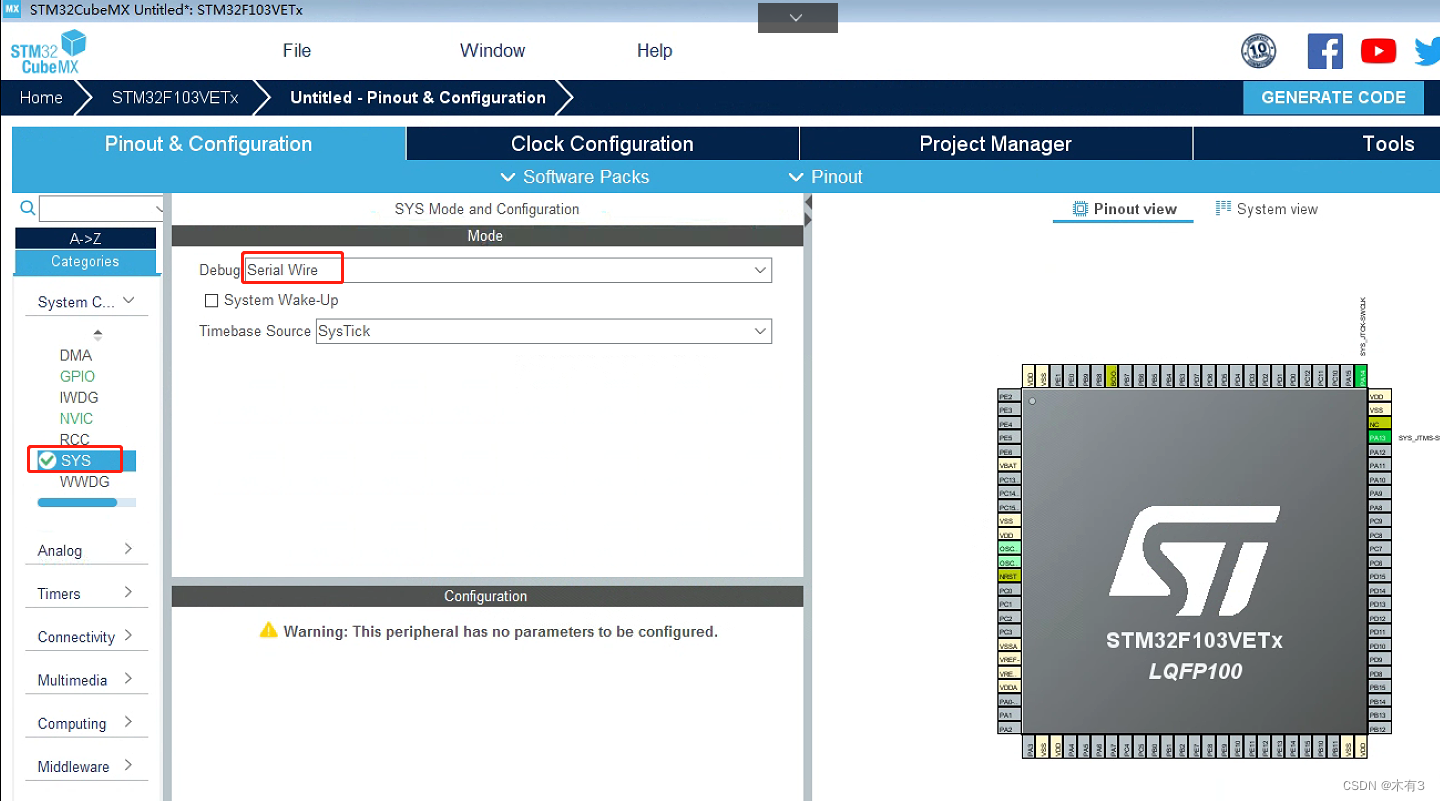Click the Untitled - Pinout & Configuration breadcrumb
The image size is (1440, 801).
pos(418,98)
